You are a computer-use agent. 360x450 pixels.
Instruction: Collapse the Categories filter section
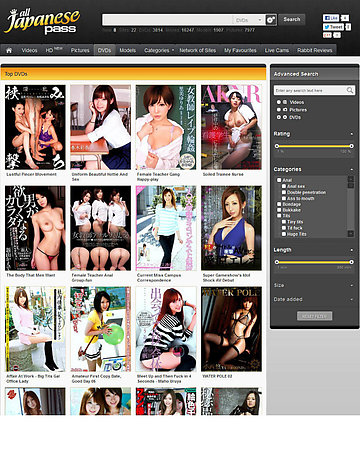pos(352,169)
